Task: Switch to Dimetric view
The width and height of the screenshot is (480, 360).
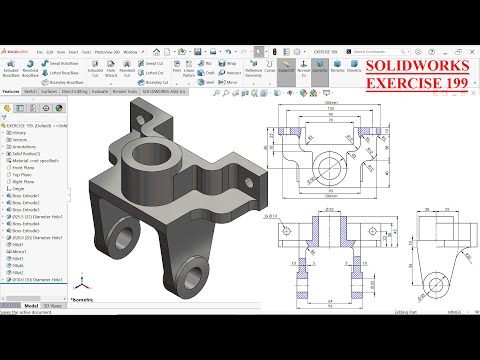Action: click(354, 66)
